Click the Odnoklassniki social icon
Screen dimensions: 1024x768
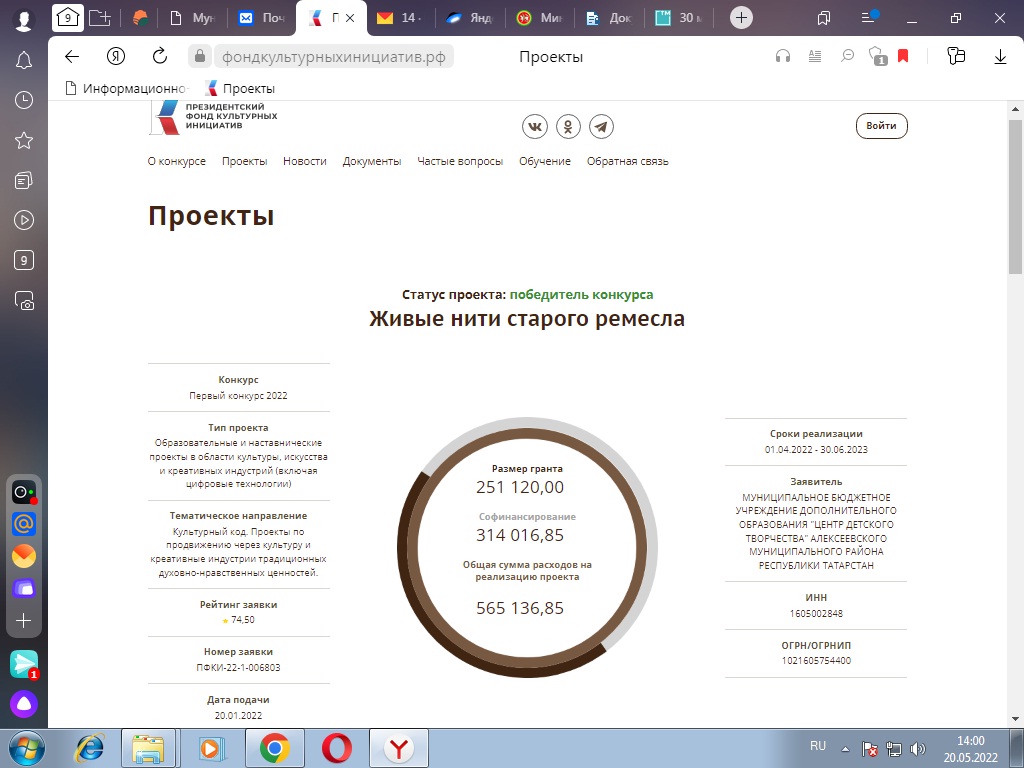click(568, 126)
